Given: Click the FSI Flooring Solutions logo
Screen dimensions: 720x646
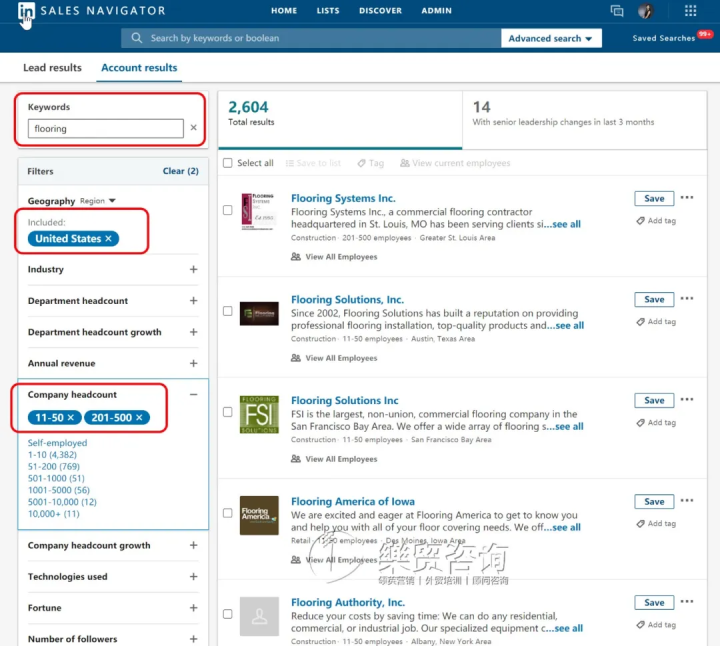Looking at the screenshot, I should click(259, 415).
